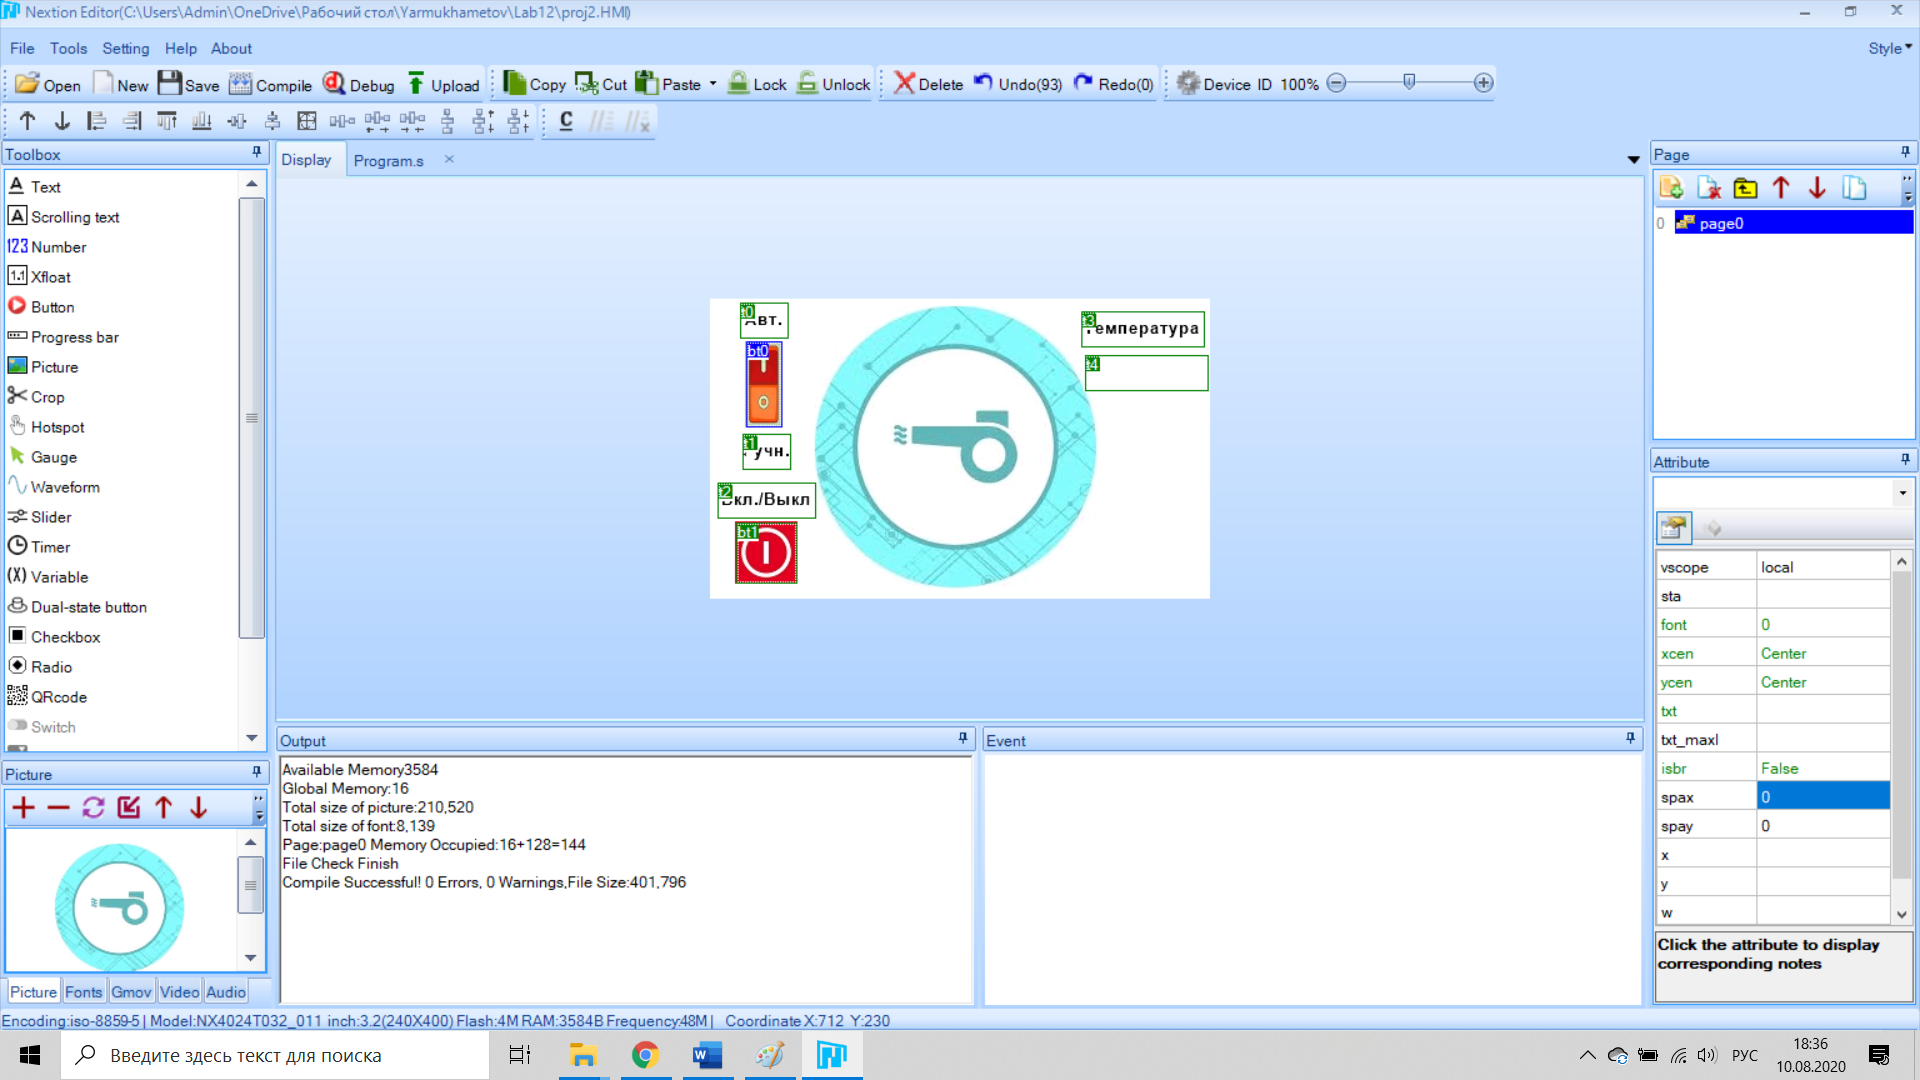Switch to the Program.s tab
This screenshot has height=1080, width=1920.
(388, 160)
